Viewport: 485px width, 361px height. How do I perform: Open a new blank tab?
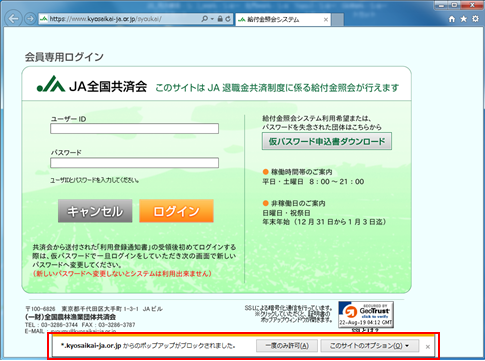pos(338,20)
